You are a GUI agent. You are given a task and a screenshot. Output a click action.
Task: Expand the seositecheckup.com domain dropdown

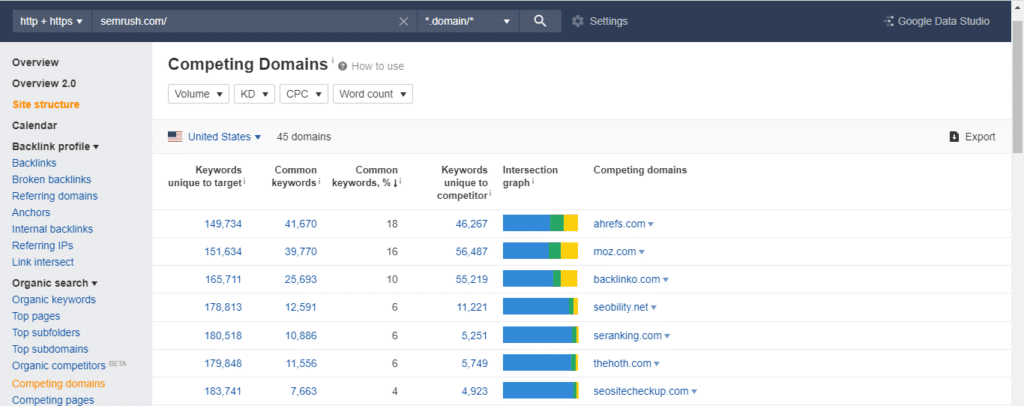tap(694, 391)
